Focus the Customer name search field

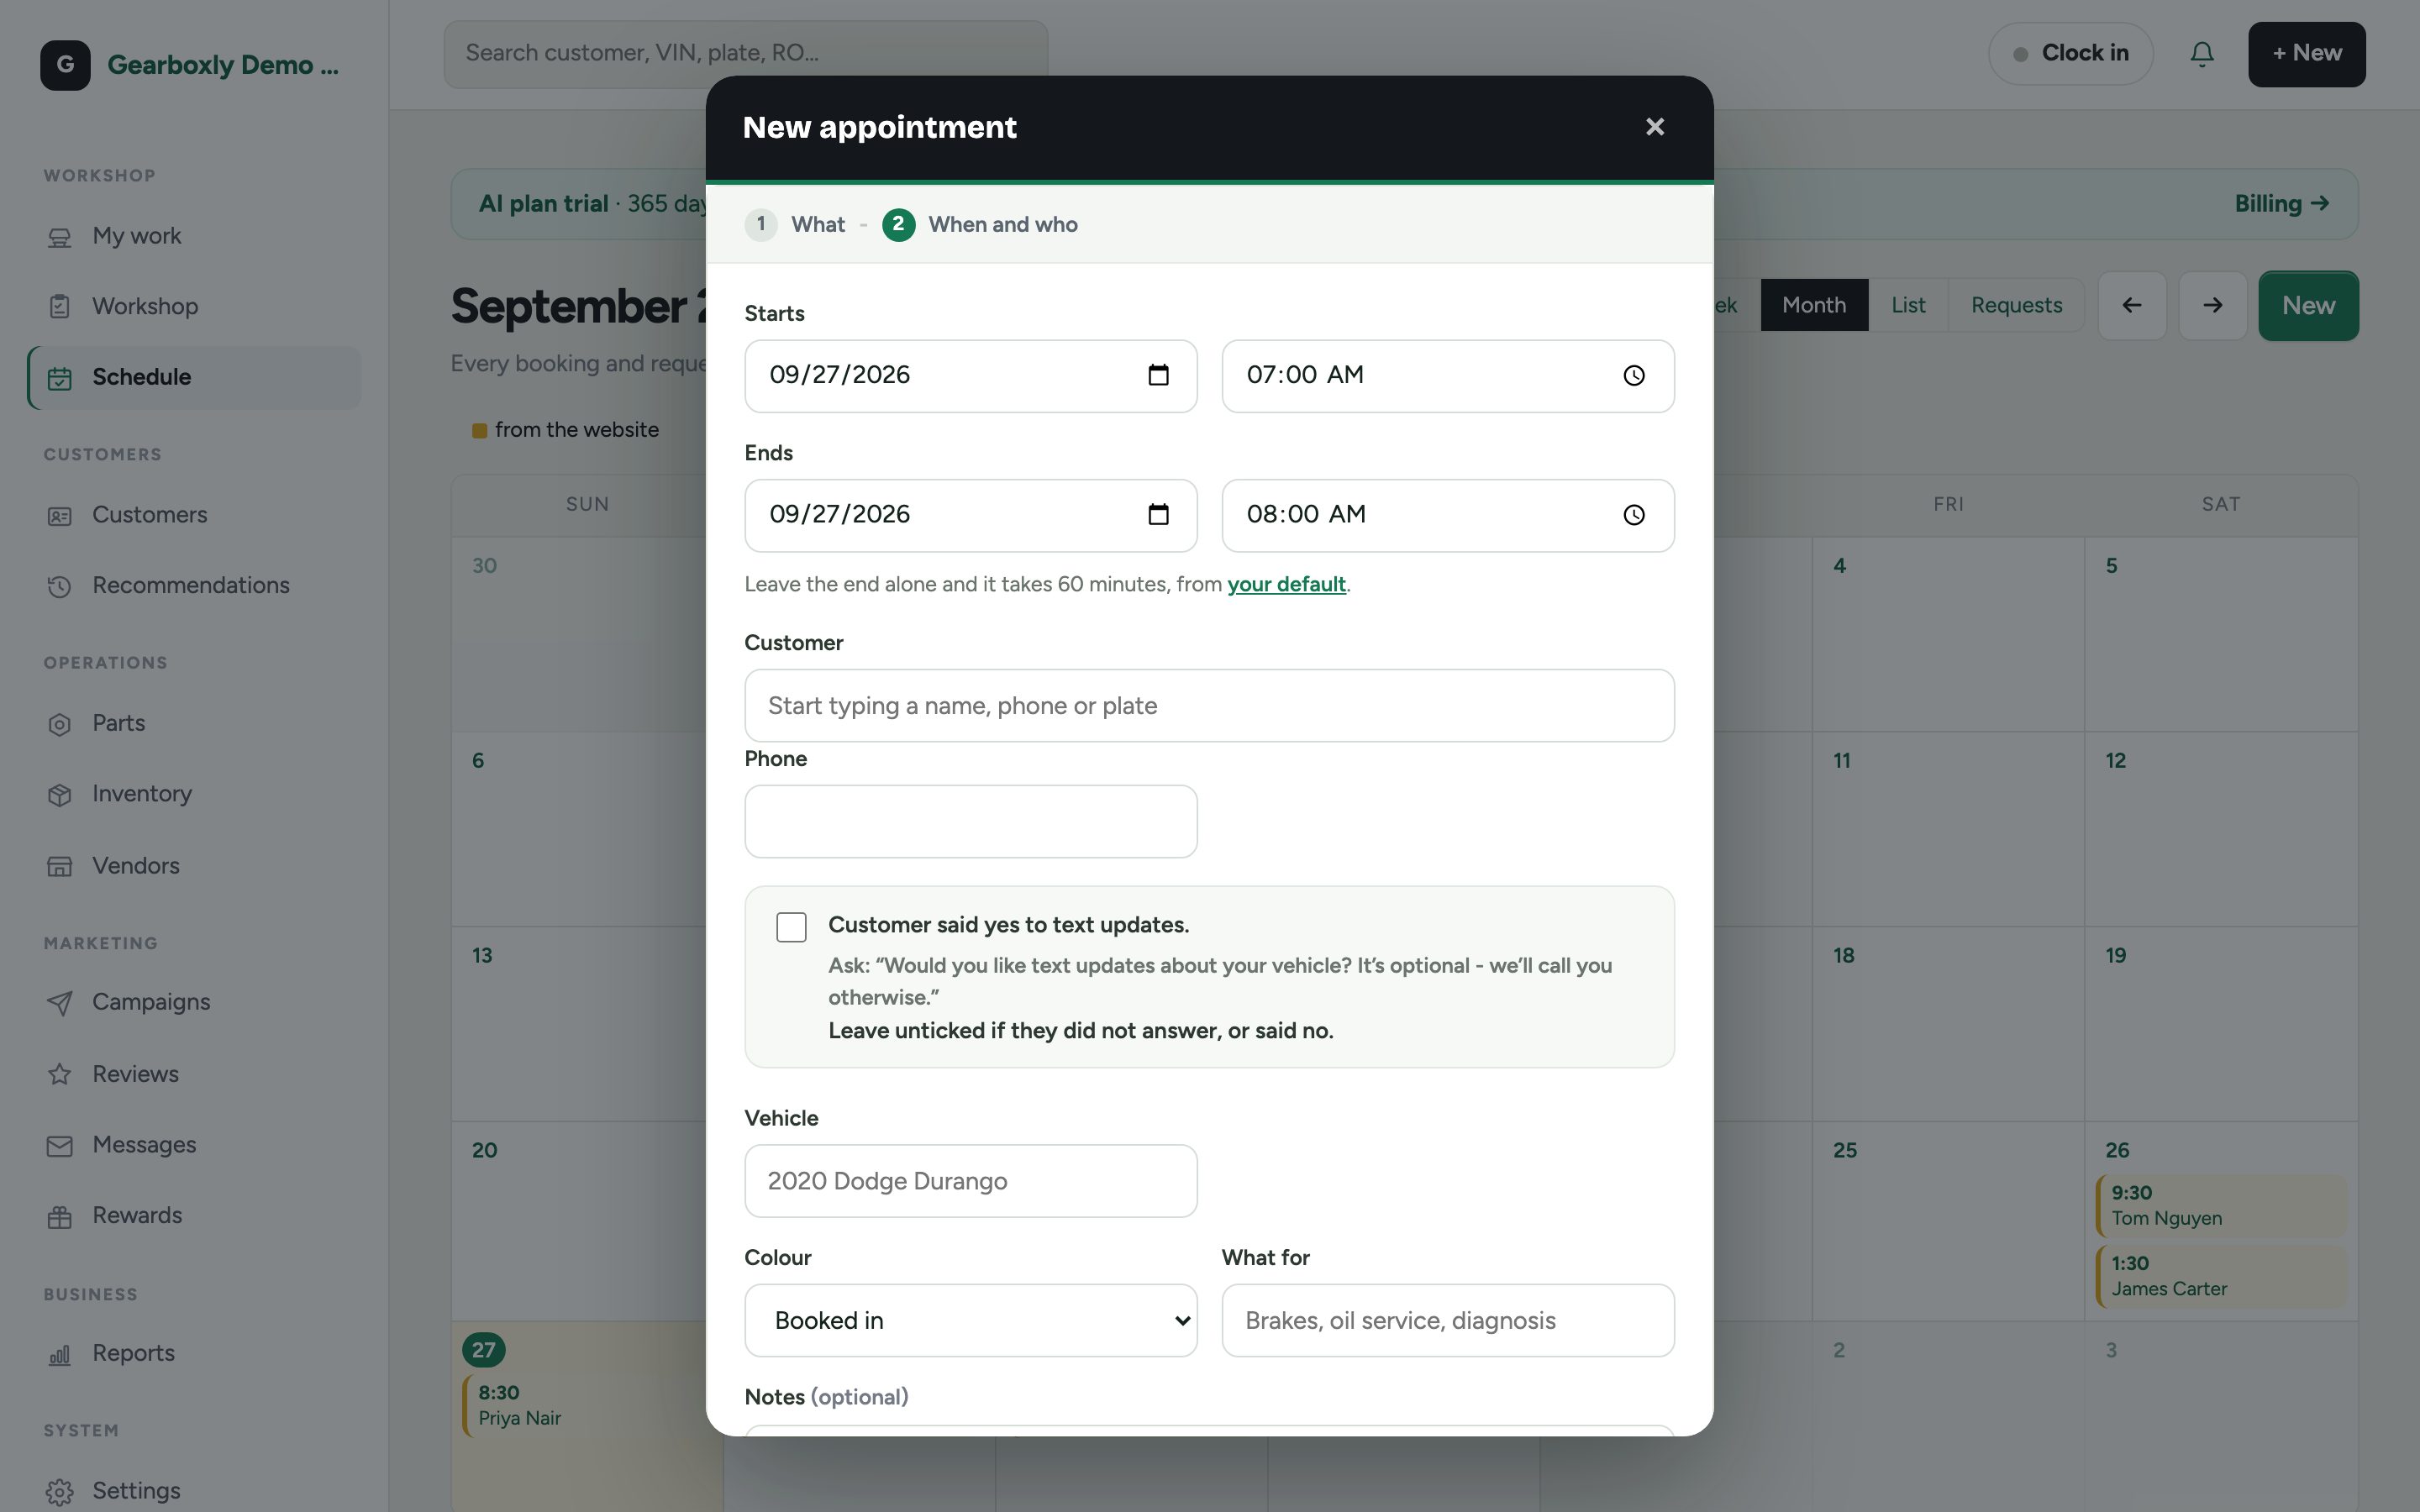click(1209, 705)
